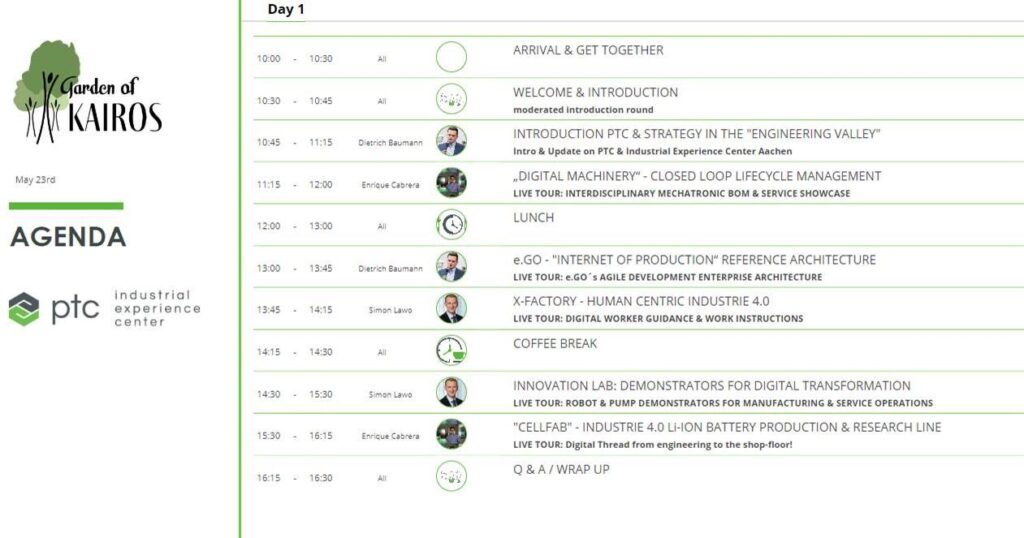Click the May 23rd date label
Viewport: 1024px width, 538px height.
tap(35, 180)
